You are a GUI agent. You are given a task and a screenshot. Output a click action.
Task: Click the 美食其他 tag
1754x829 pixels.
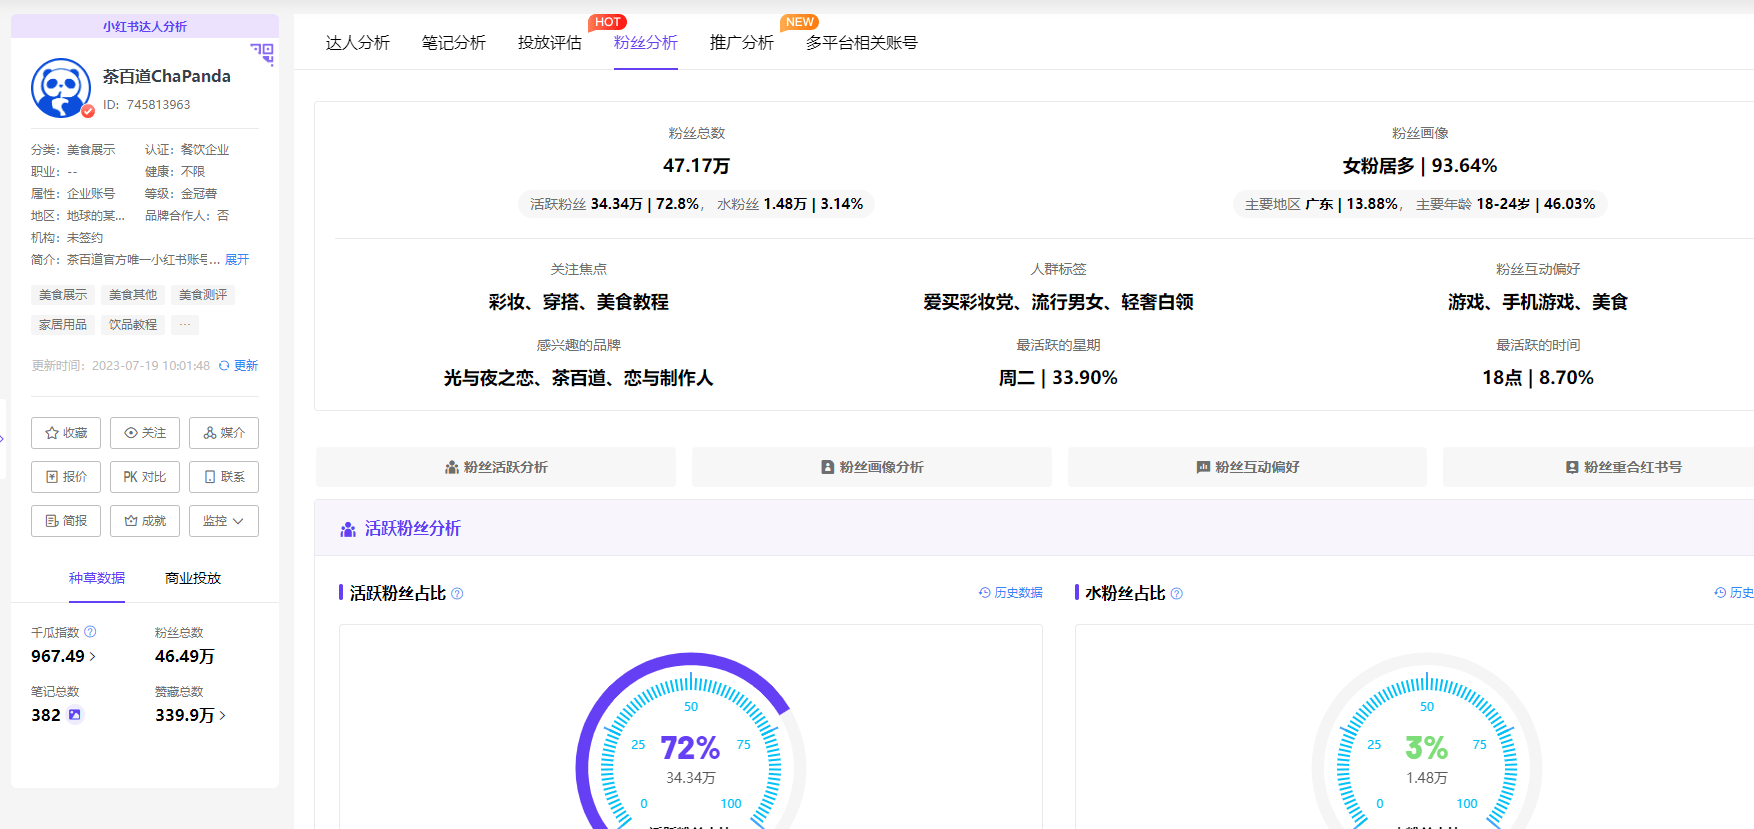coord(133,295)
